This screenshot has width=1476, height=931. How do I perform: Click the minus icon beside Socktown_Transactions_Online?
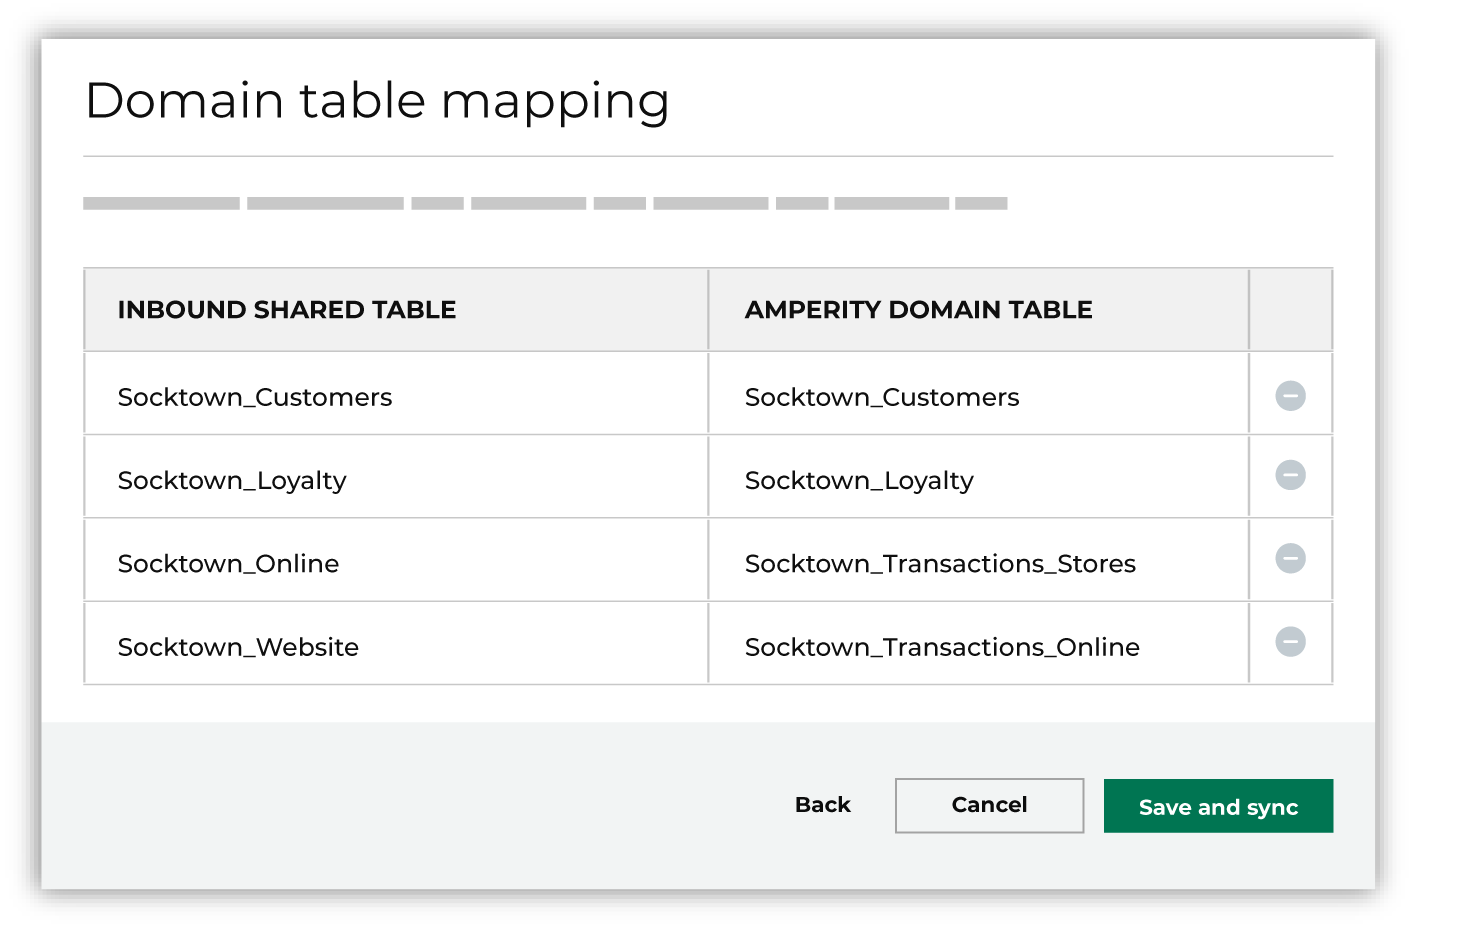click(x=1289, y=644)
